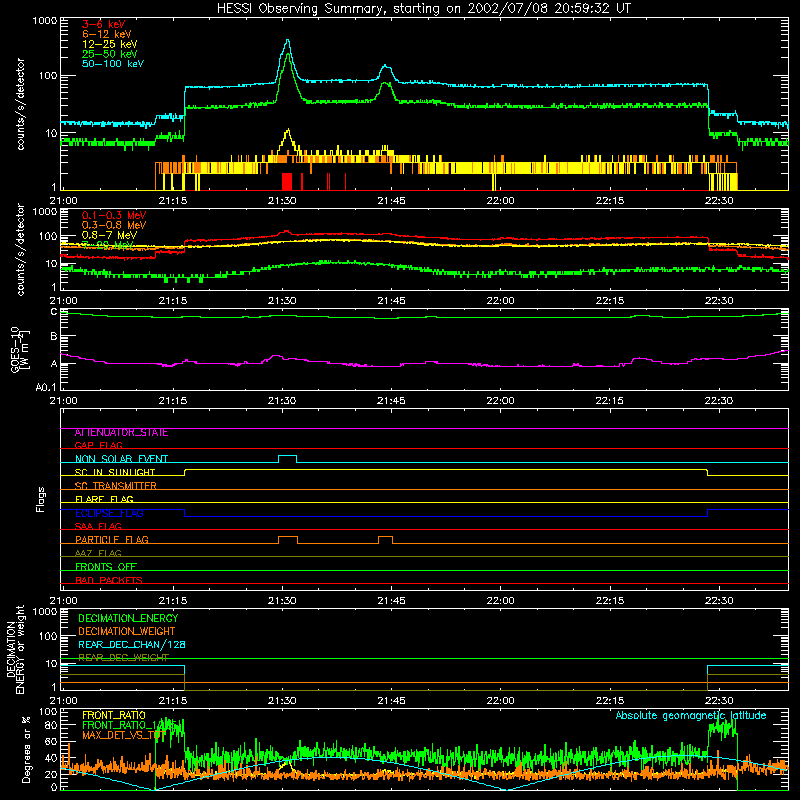Select the REAR_DEC_CHAN/128 legend entry
The width and height of the screenshot is (800, 800).
132,645
